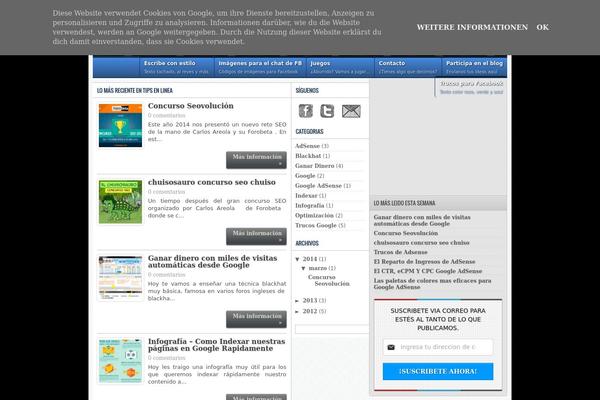600x400 pixels.
Task: Select the Google AdSense category
Action: 318,186
